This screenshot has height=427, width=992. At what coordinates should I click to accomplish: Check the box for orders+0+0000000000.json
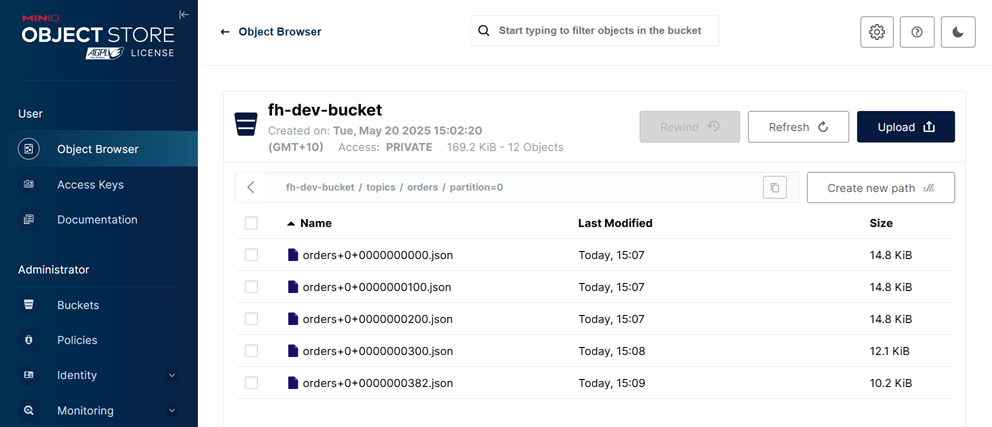251,255
